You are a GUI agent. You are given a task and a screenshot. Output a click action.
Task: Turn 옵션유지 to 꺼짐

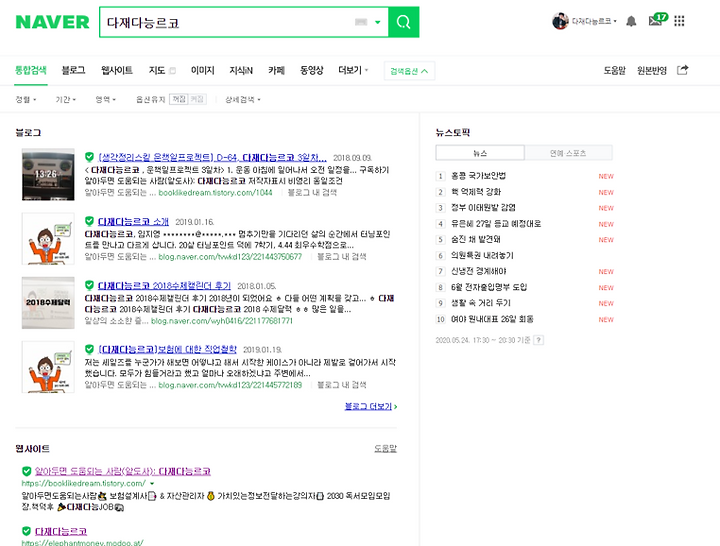[179, 99]
